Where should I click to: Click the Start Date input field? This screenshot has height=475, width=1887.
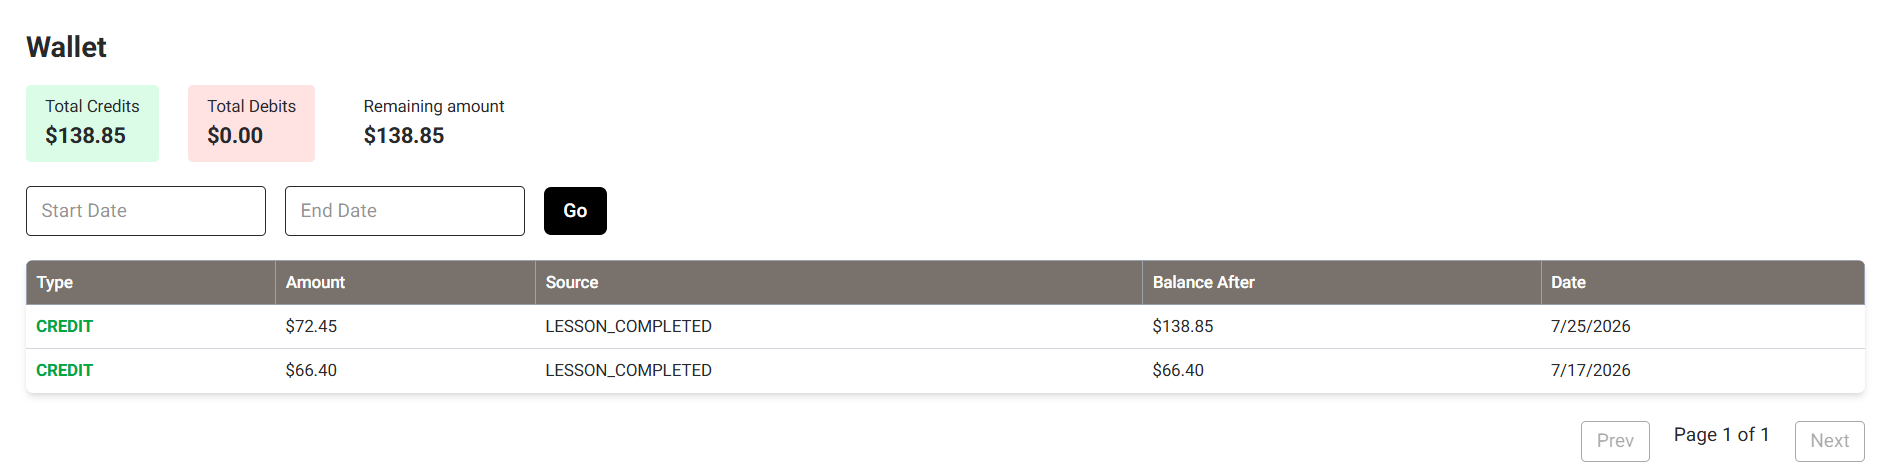pyautogui.click(x=146, y=211)
